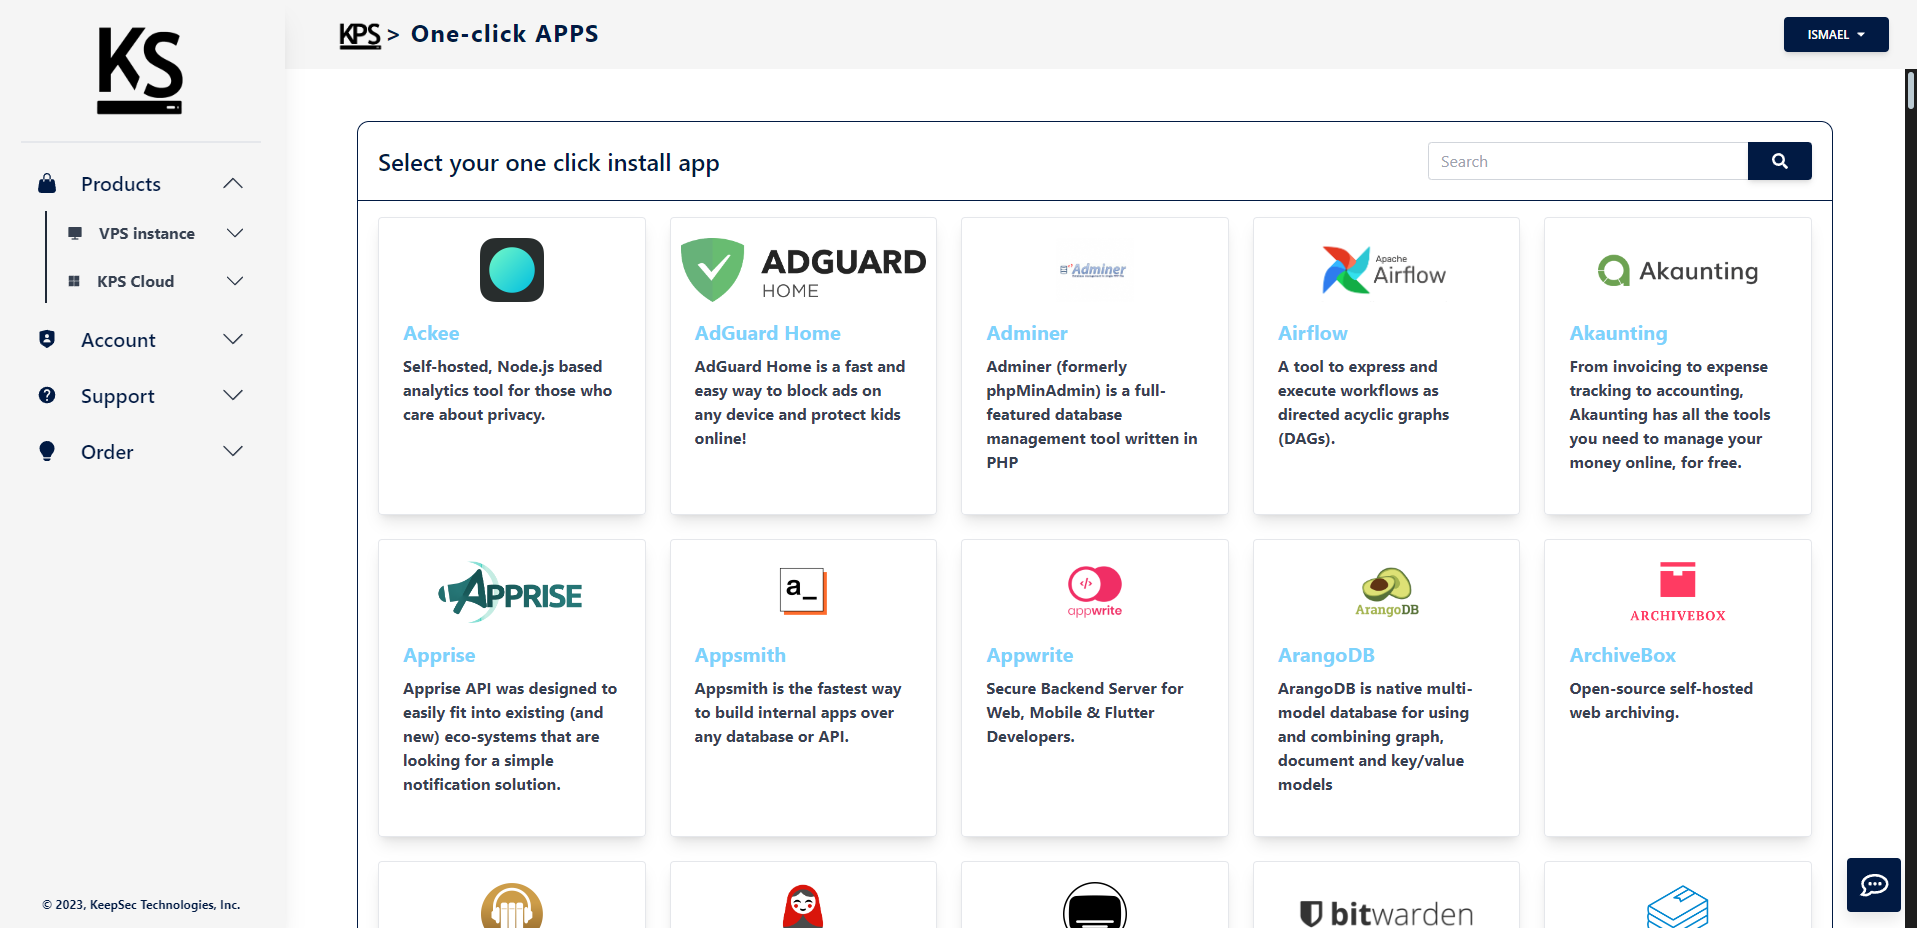
Task: Select Order in the sidebar
Action: click(107, 452)
